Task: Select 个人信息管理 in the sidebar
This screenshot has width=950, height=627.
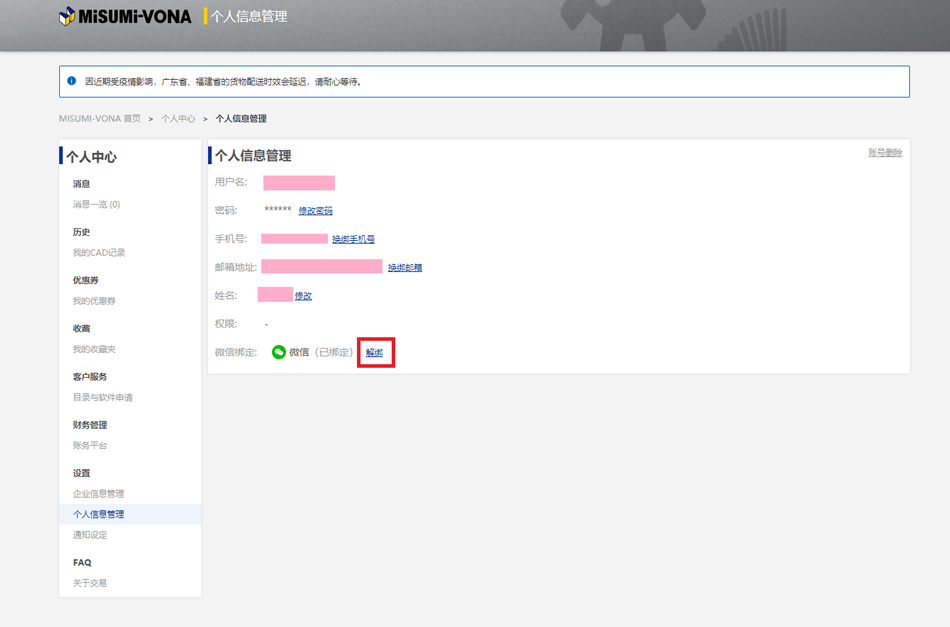Action: 98,514
